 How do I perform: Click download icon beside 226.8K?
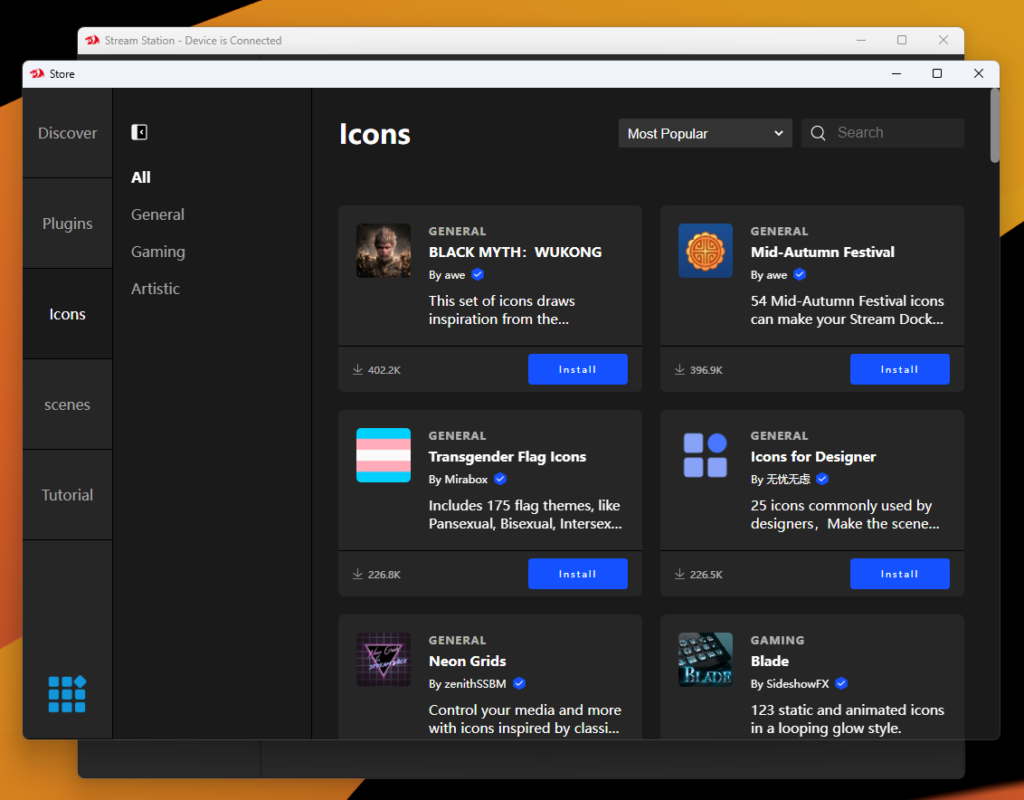(x=358, y=574)
